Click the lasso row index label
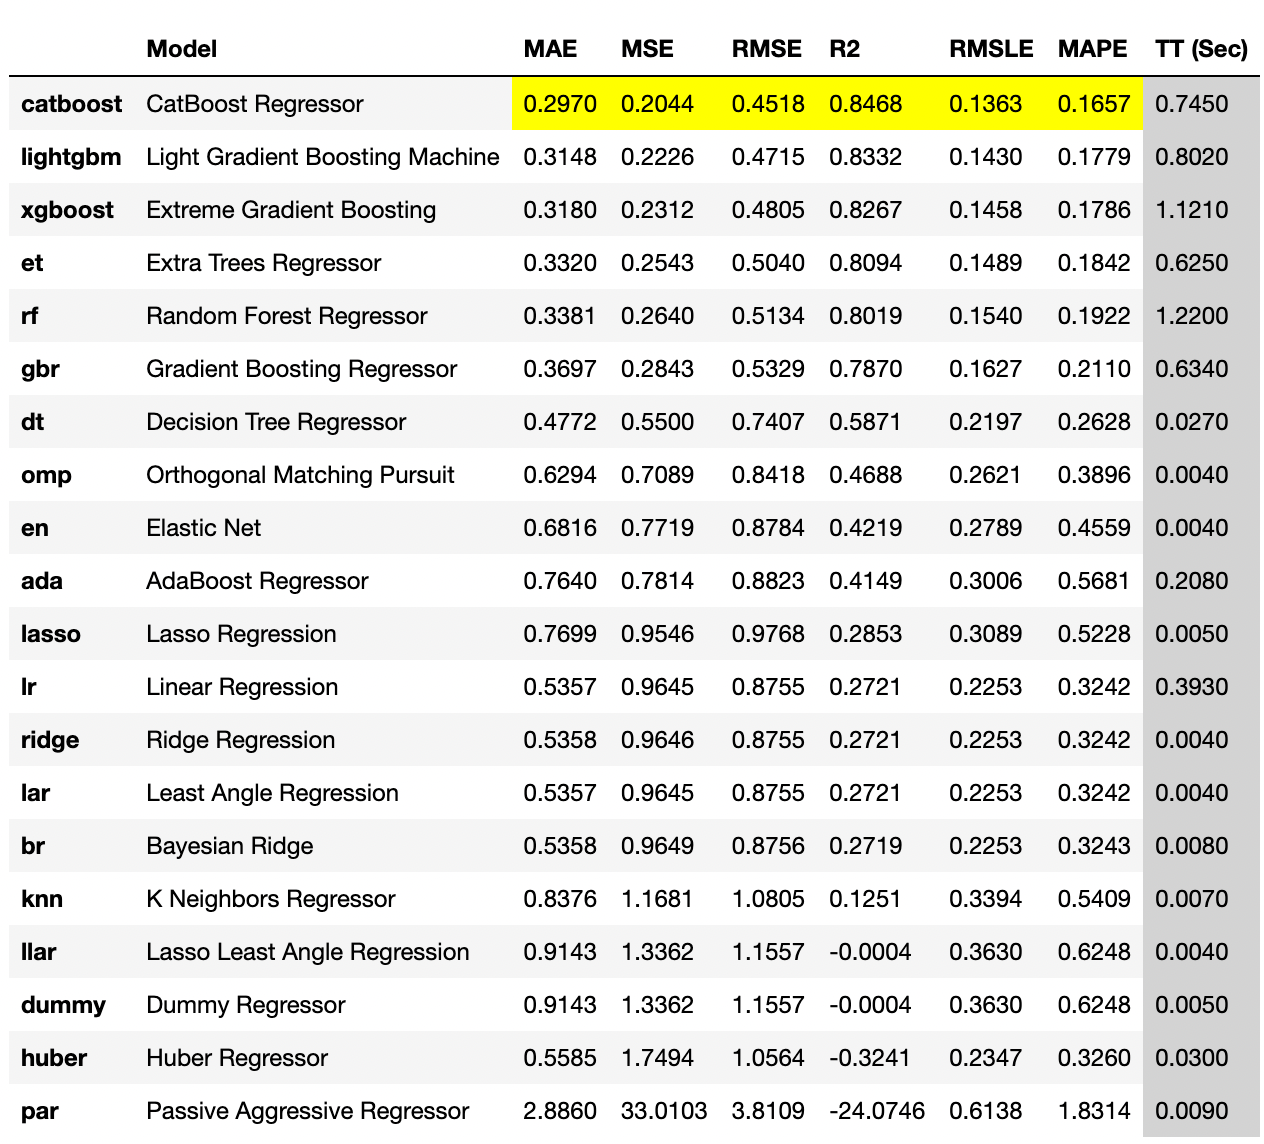This screenshot has width=1264, height=1144. (x=51, y=634)
